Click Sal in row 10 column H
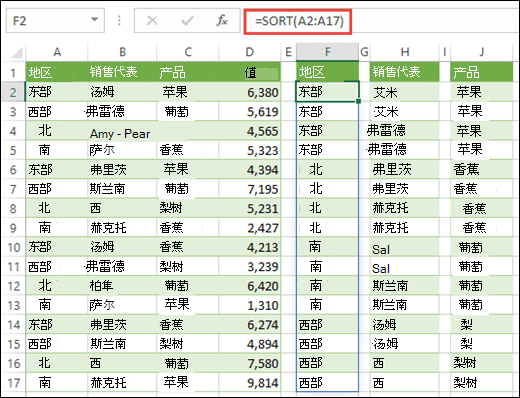The width and height of the screenshot is (520, 398). [381, 249]
